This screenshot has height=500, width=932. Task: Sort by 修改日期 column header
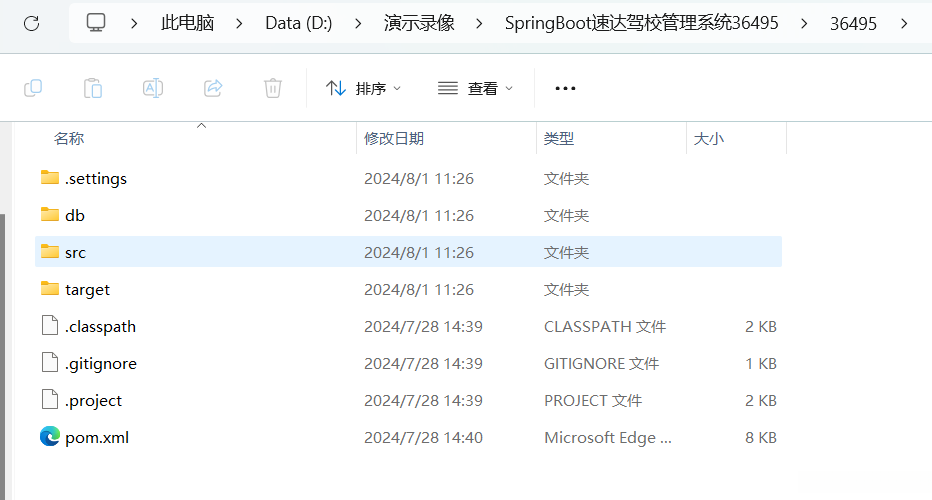(394, 139)
